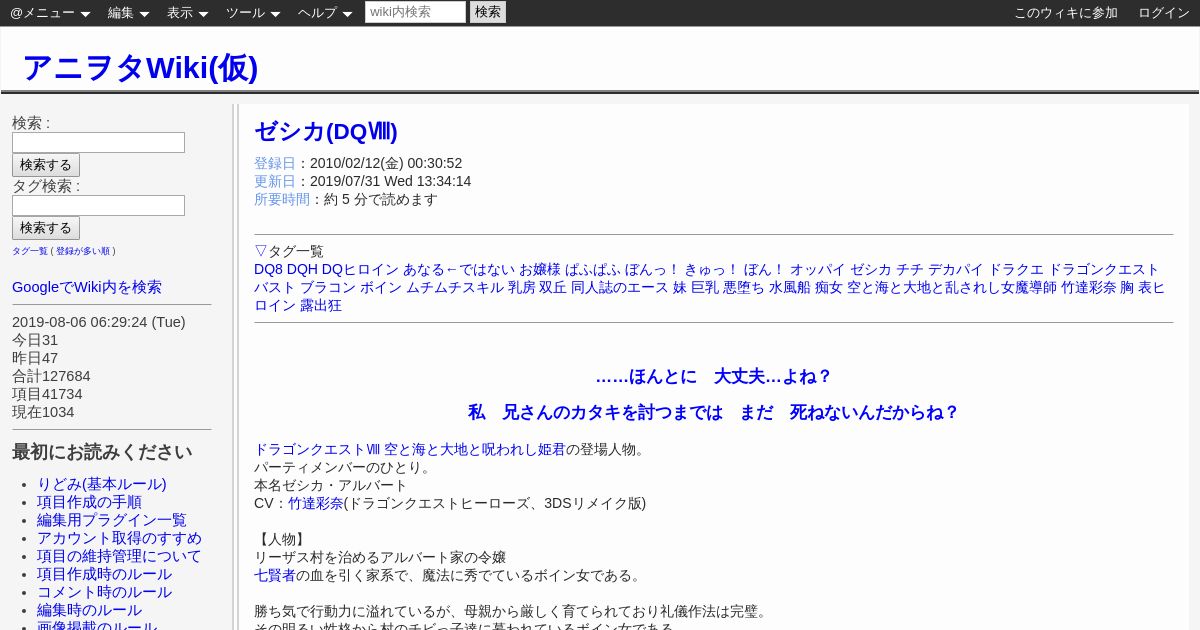Screen dimensions: 1200x630
Task: Focus the wiki内検索 input field
Action: coord(415,12)
